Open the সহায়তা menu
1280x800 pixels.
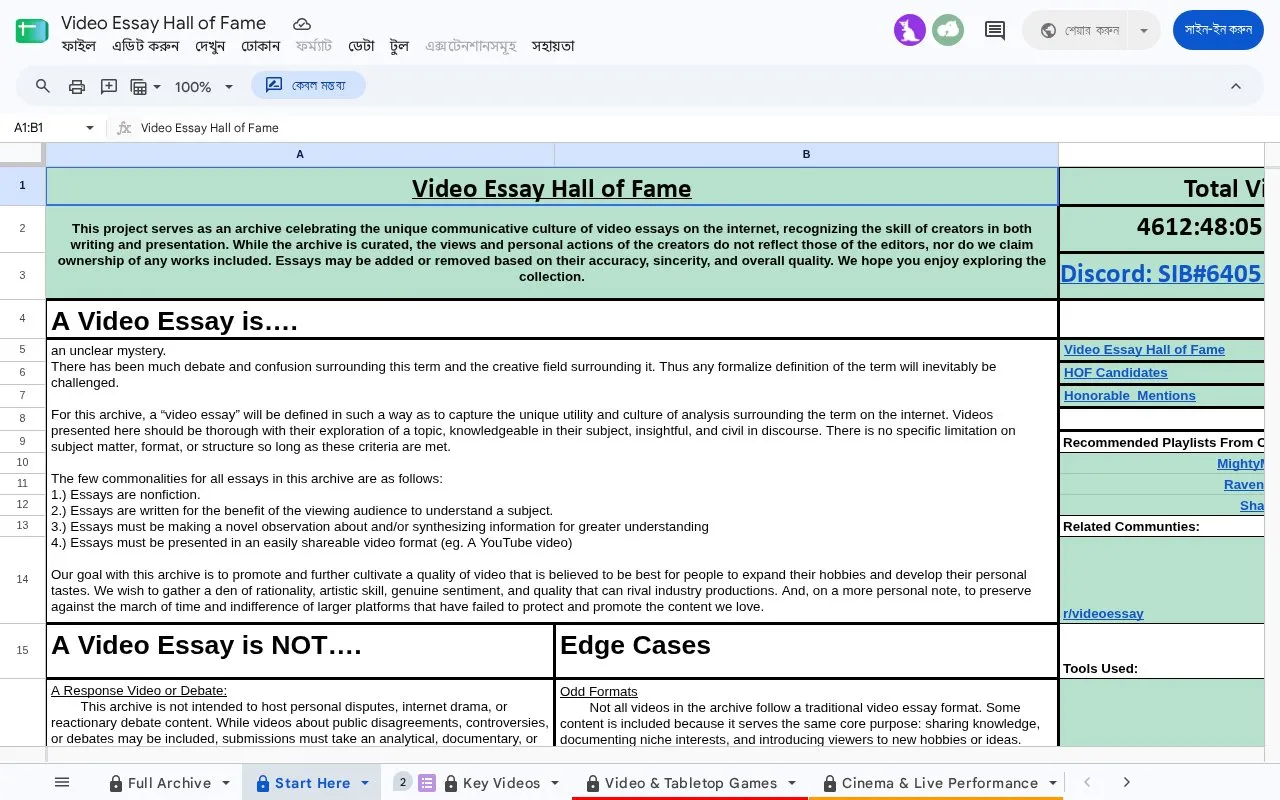(553, 46)
